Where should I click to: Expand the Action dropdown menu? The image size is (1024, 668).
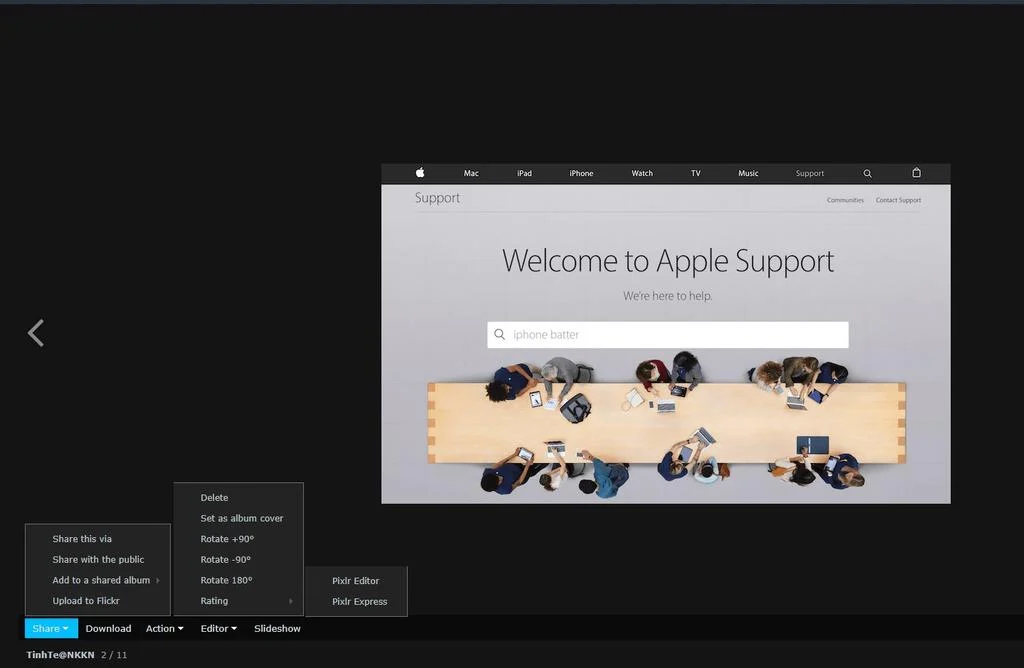(165, 628)
